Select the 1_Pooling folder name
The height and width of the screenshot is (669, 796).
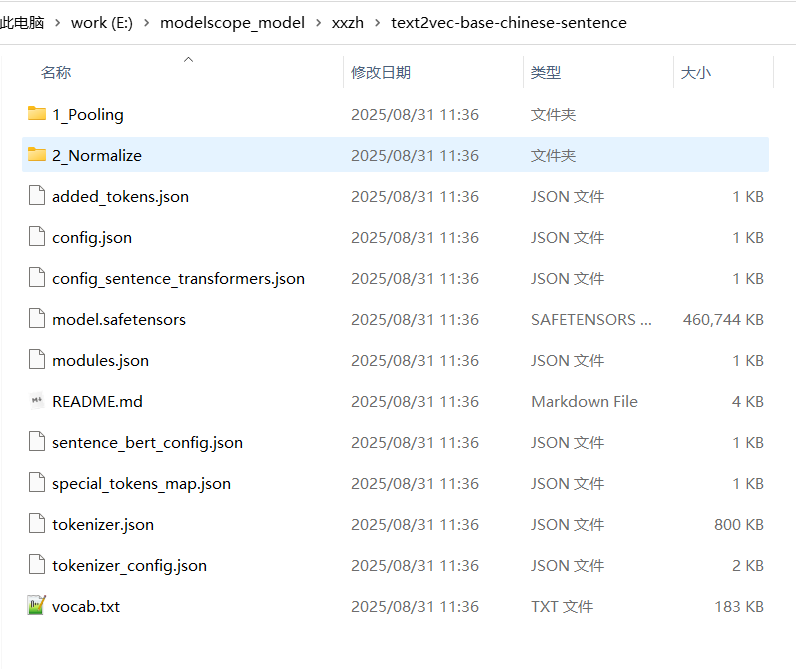(x=88, y=115)
